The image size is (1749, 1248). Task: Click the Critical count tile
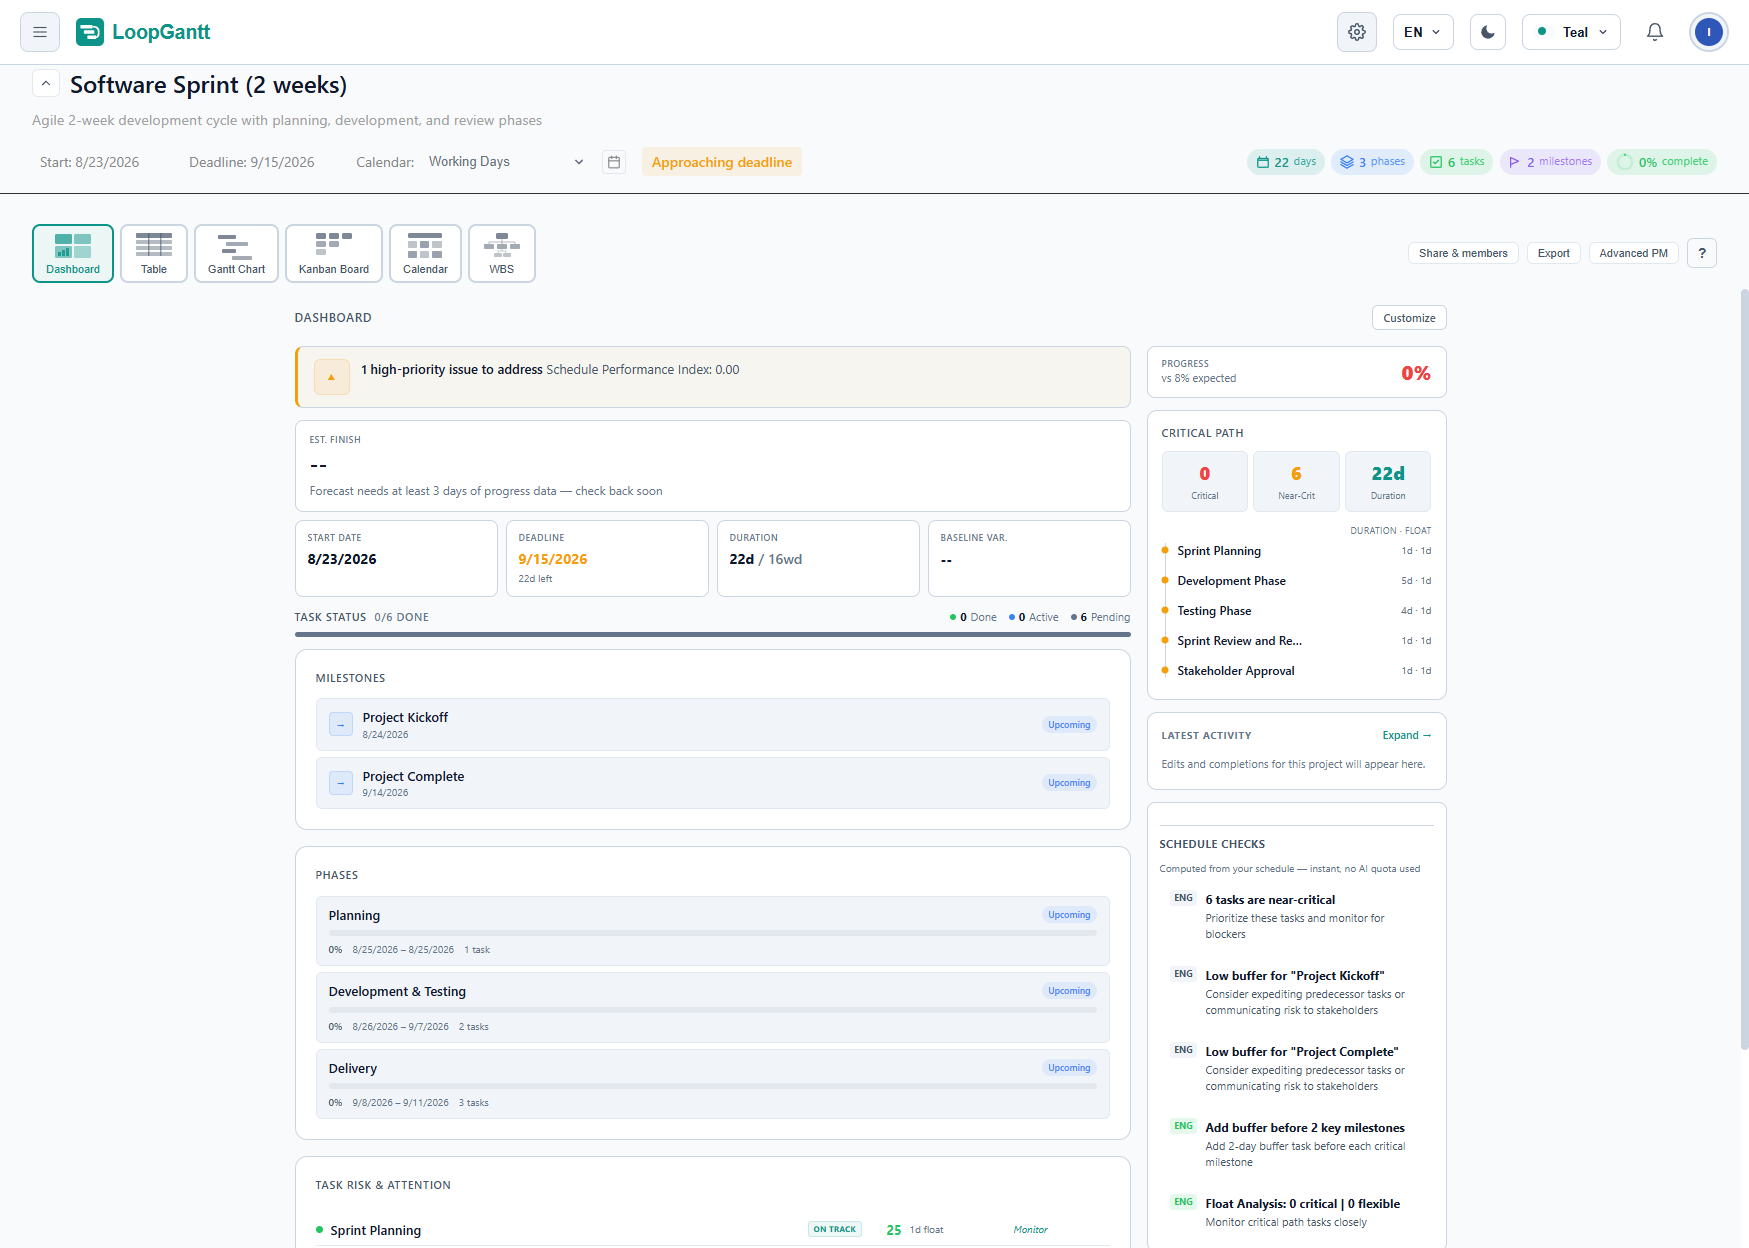point(1205,481)
